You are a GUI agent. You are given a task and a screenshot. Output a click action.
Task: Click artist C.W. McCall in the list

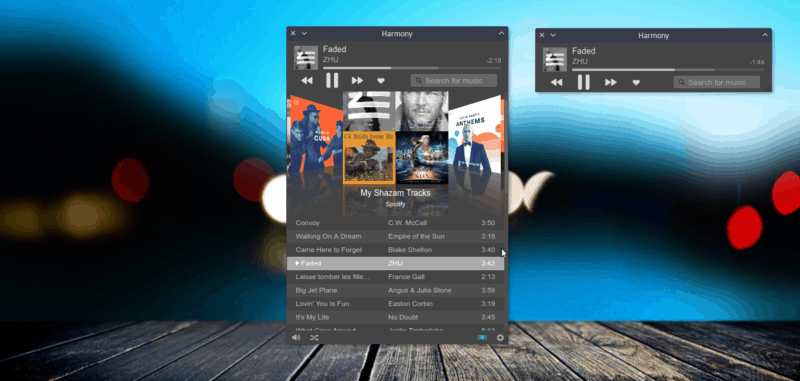[x=408, y=223]
